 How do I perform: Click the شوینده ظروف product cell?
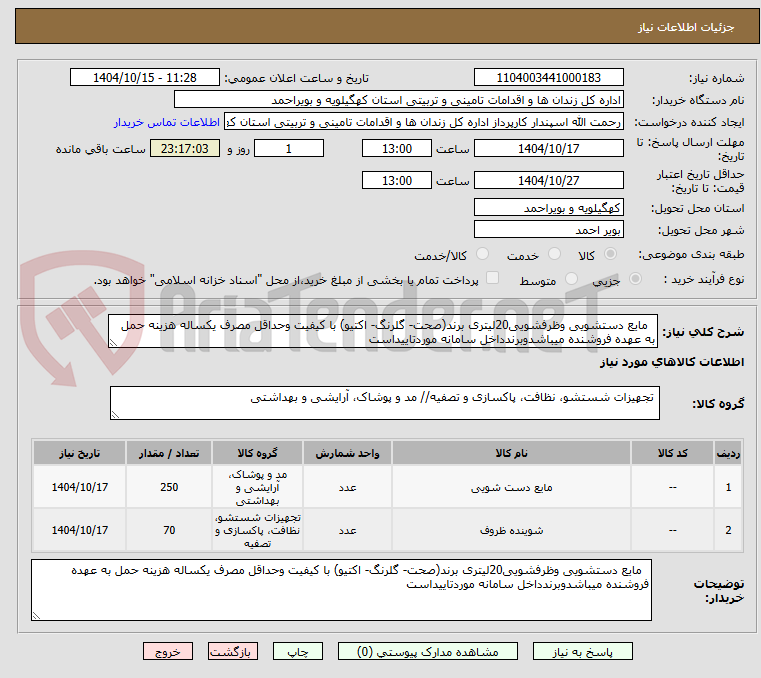pos(511,530)
